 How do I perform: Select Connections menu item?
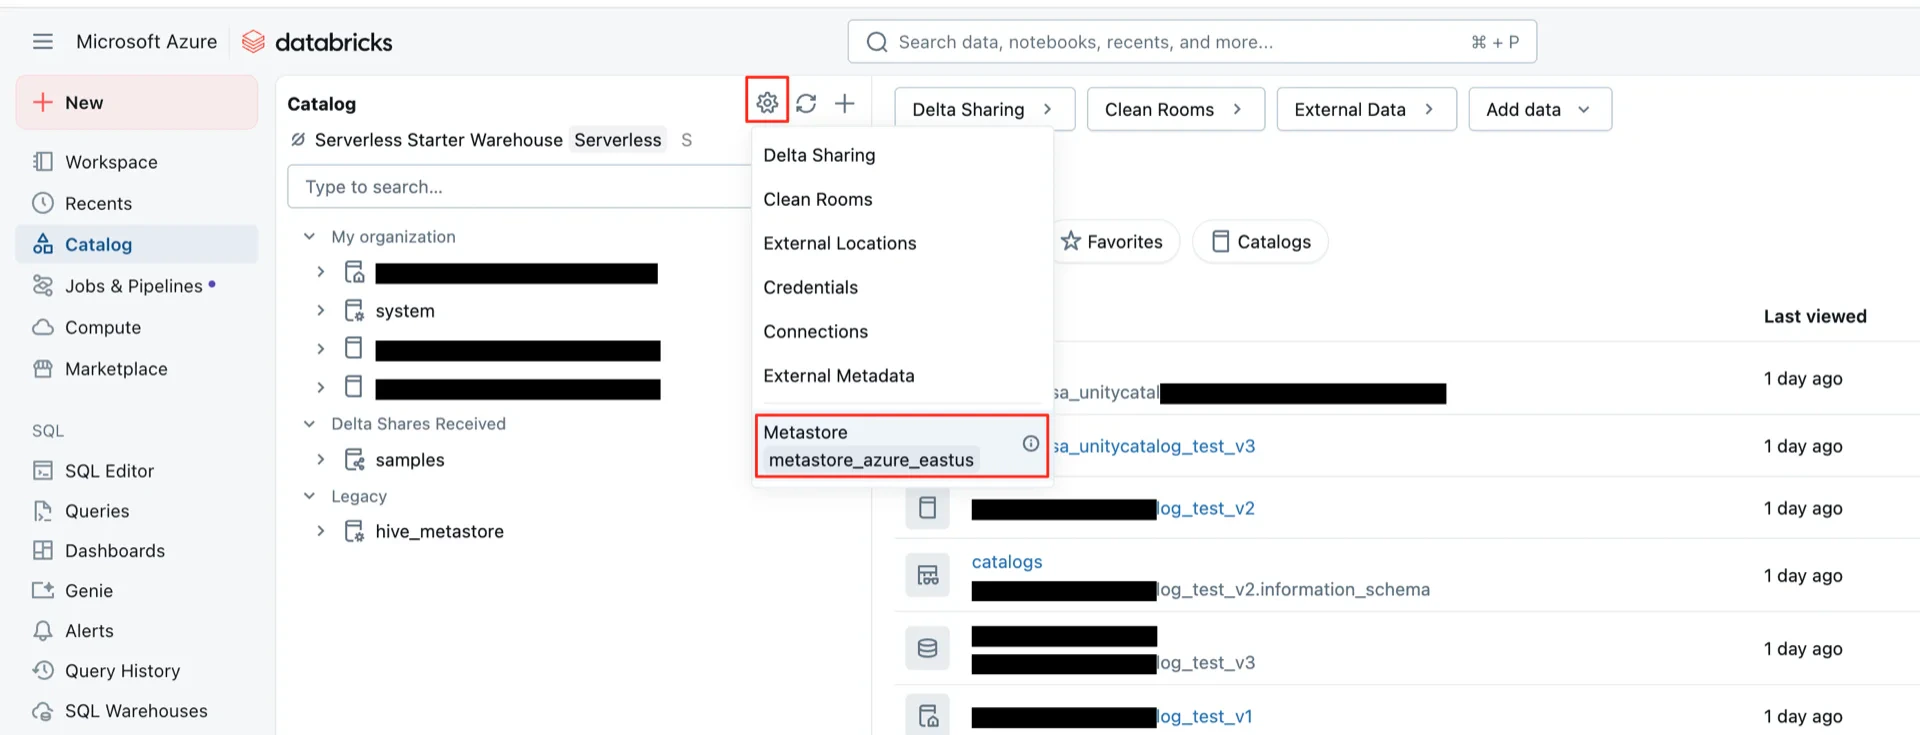click(x=902, y=331)
